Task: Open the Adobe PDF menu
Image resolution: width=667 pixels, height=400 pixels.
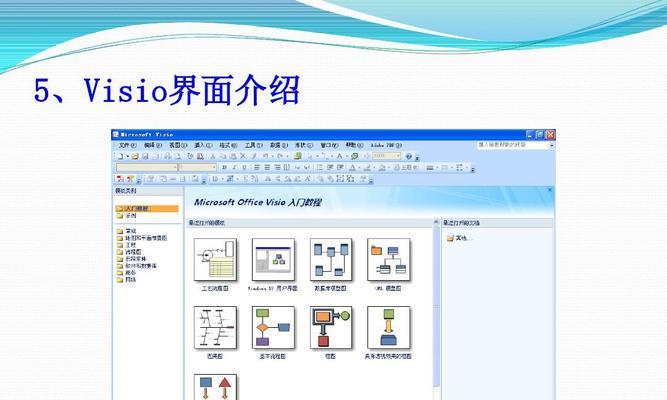Action: [x=386, y=146]
